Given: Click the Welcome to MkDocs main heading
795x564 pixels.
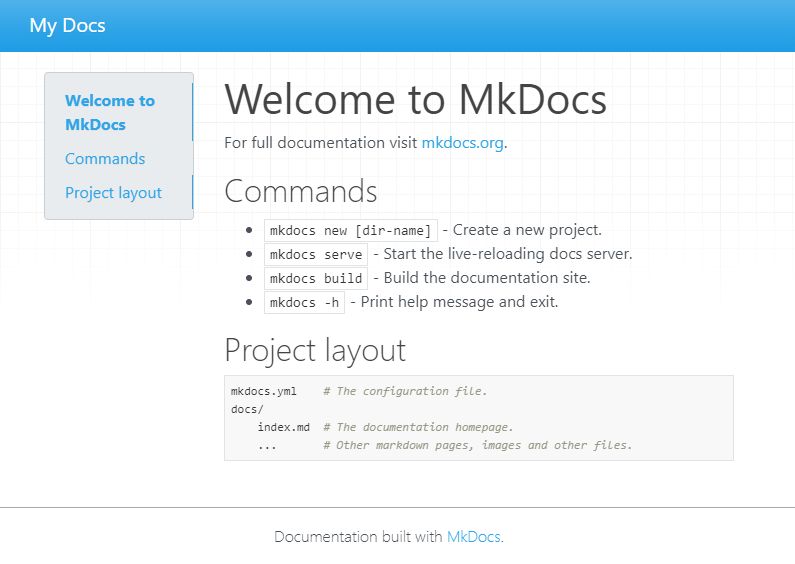Looking at the screenshot, I should [x=415, y=99].
